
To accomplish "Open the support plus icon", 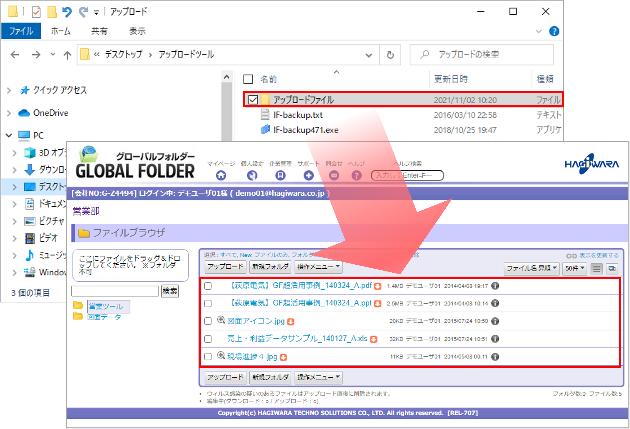I will (x=309, y=175).
